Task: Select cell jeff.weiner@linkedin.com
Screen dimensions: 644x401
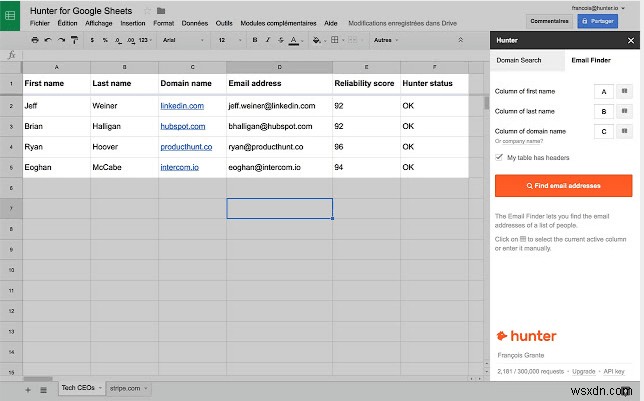Action: tap(279, 106)
